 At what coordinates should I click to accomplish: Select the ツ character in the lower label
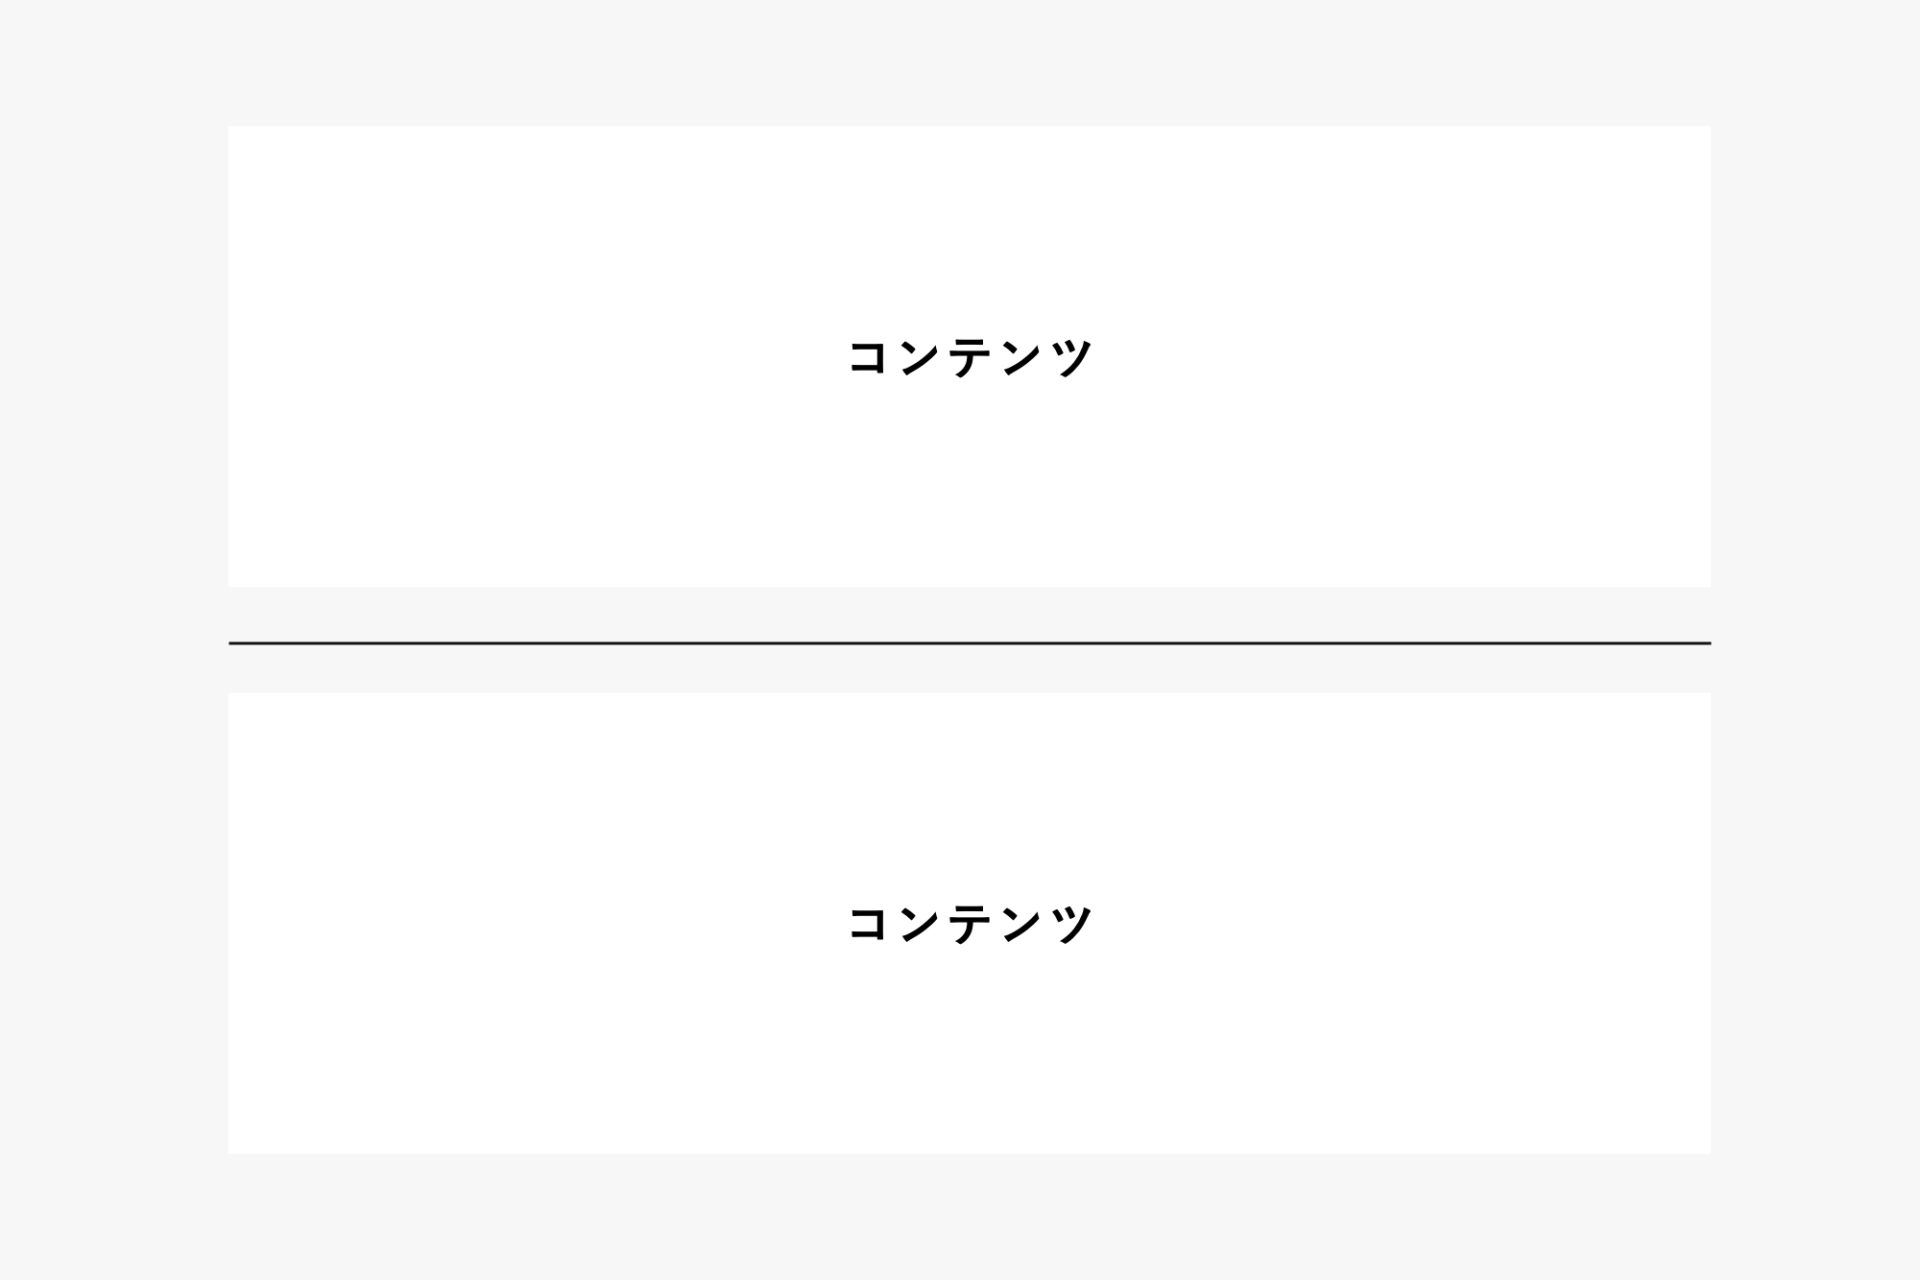[x=1072, y=923]
